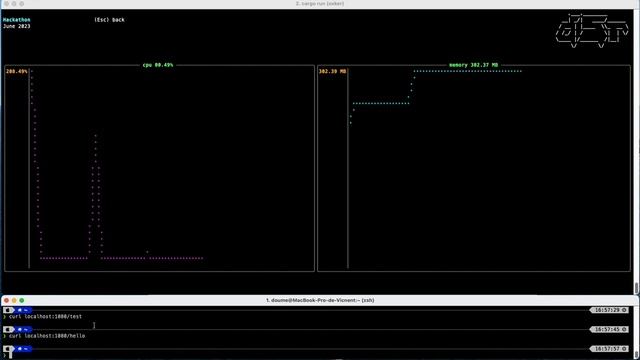Click the scrollbar thumb of the cargo run window
Image resolution: width=640 pixels, height=360 pixels.
coord(636,288)
